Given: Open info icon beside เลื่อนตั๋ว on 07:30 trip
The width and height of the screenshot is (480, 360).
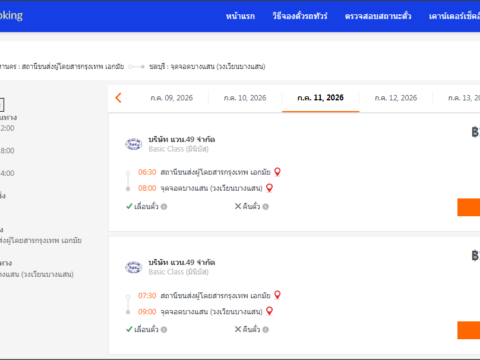Looking at the screenshot, I should click(x=164, y=330).
